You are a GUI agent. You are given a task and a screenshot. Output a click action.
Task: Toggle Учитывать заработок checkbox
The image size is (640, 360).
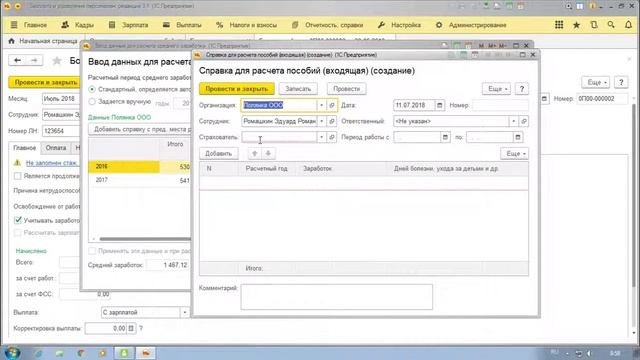point(18,220)
